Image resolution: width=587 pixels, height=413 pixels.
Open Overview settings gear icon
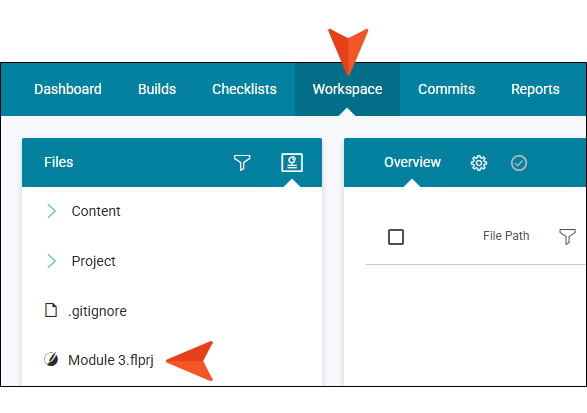[479, 163]
